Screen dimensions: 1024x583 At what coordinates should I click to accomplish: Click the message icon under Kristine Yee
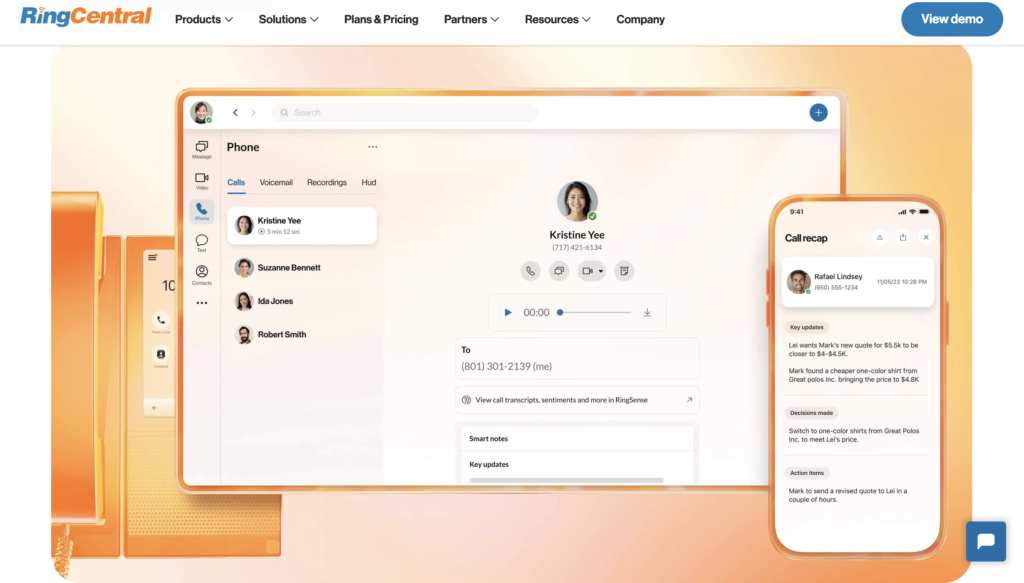click(559, 271)
